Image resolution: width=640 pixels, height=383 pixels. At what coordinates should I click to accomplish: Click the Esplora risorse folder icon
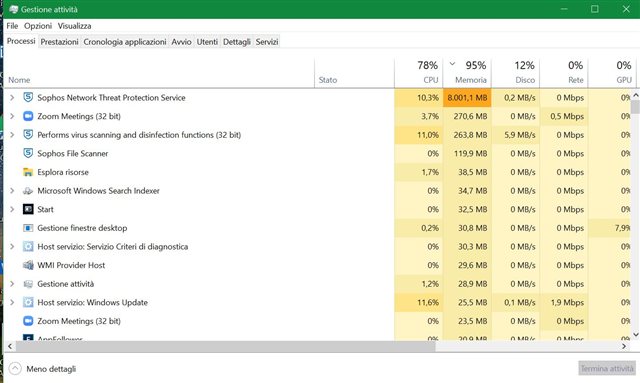(28, 172)
